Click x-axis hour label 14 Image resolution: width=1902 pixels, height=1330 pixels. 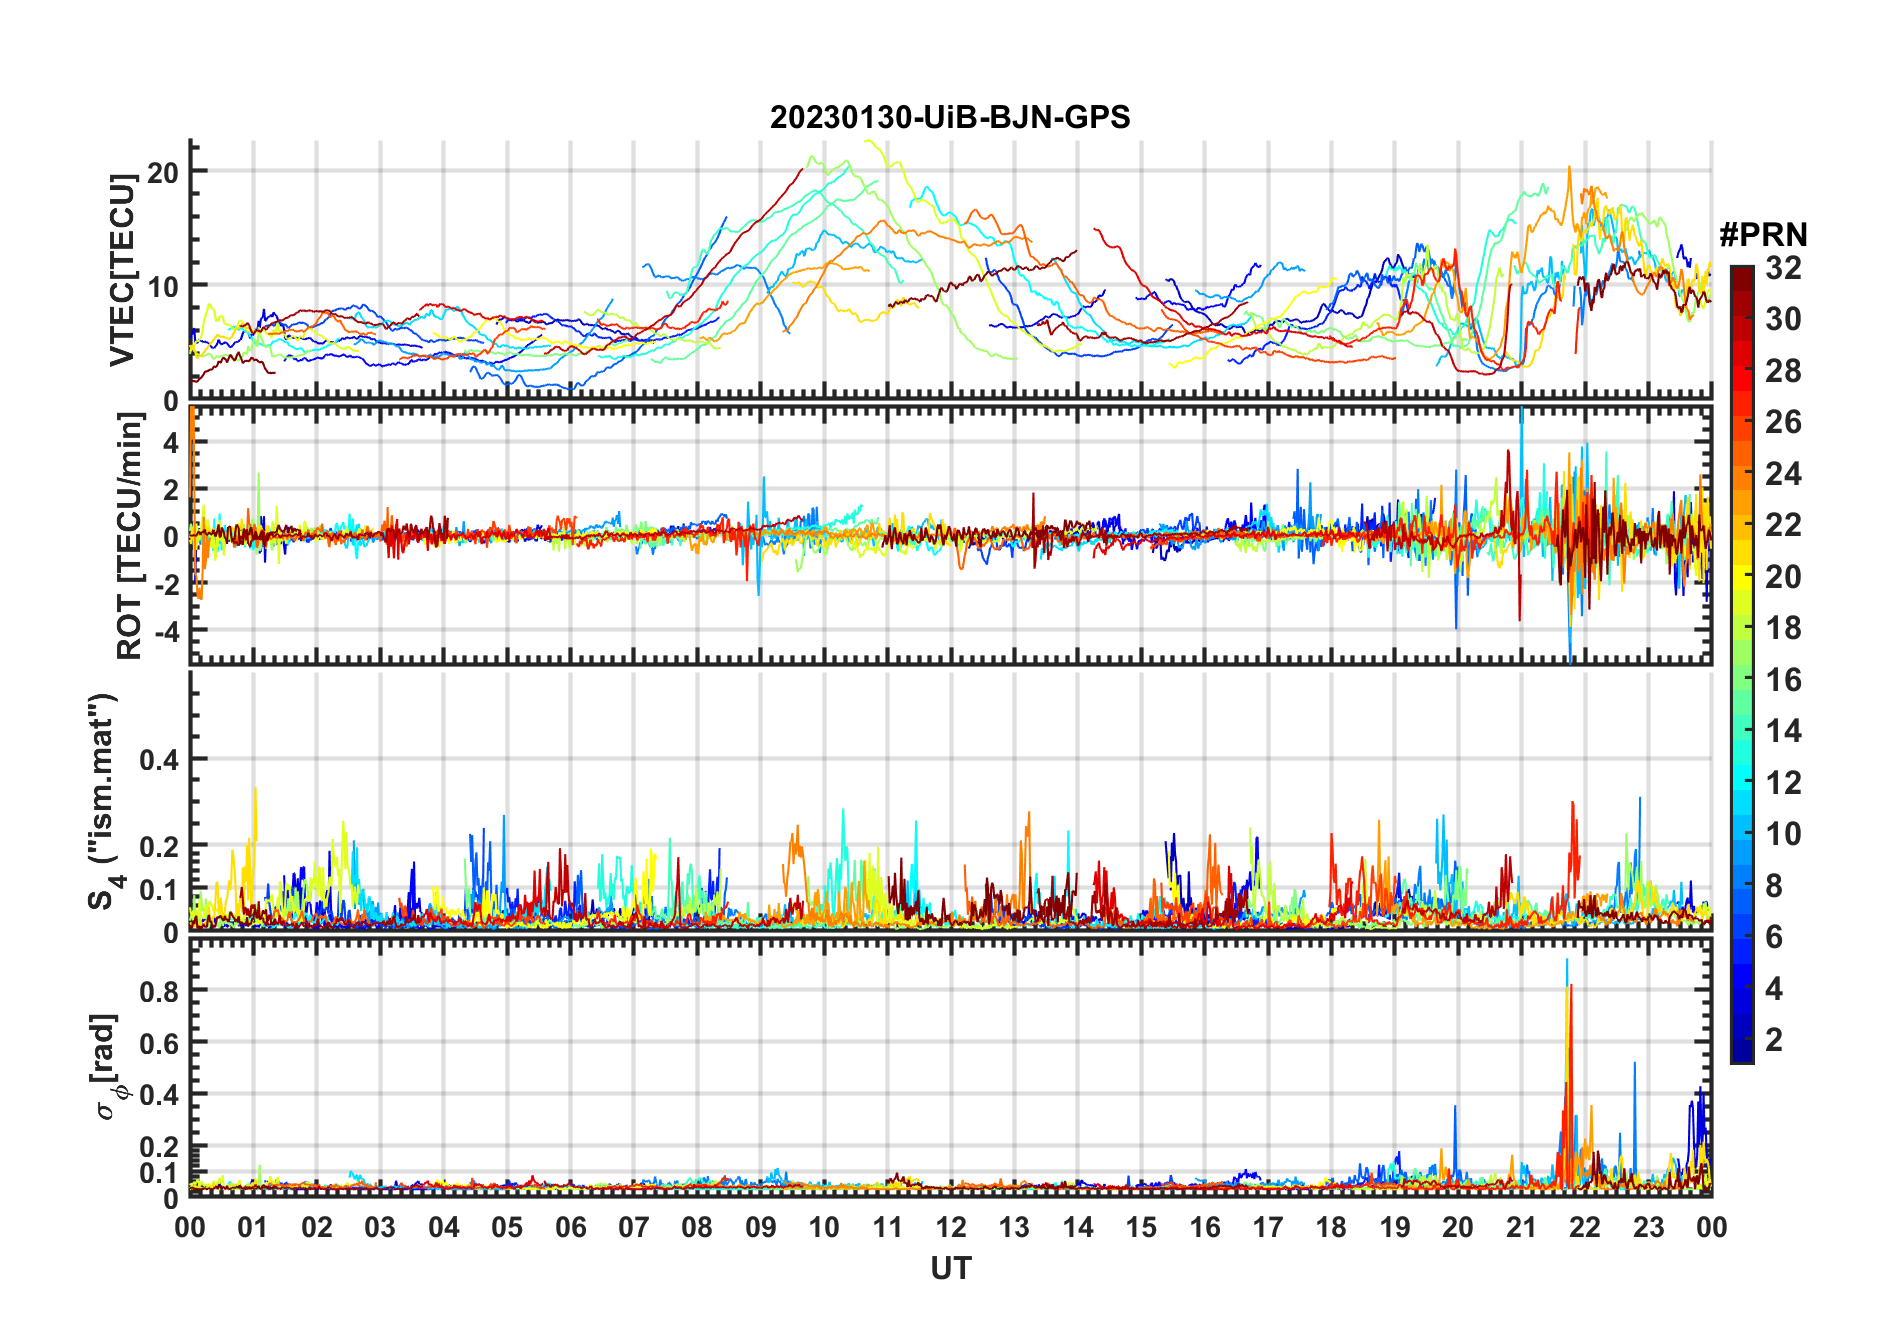(x=1078, y=1227)
